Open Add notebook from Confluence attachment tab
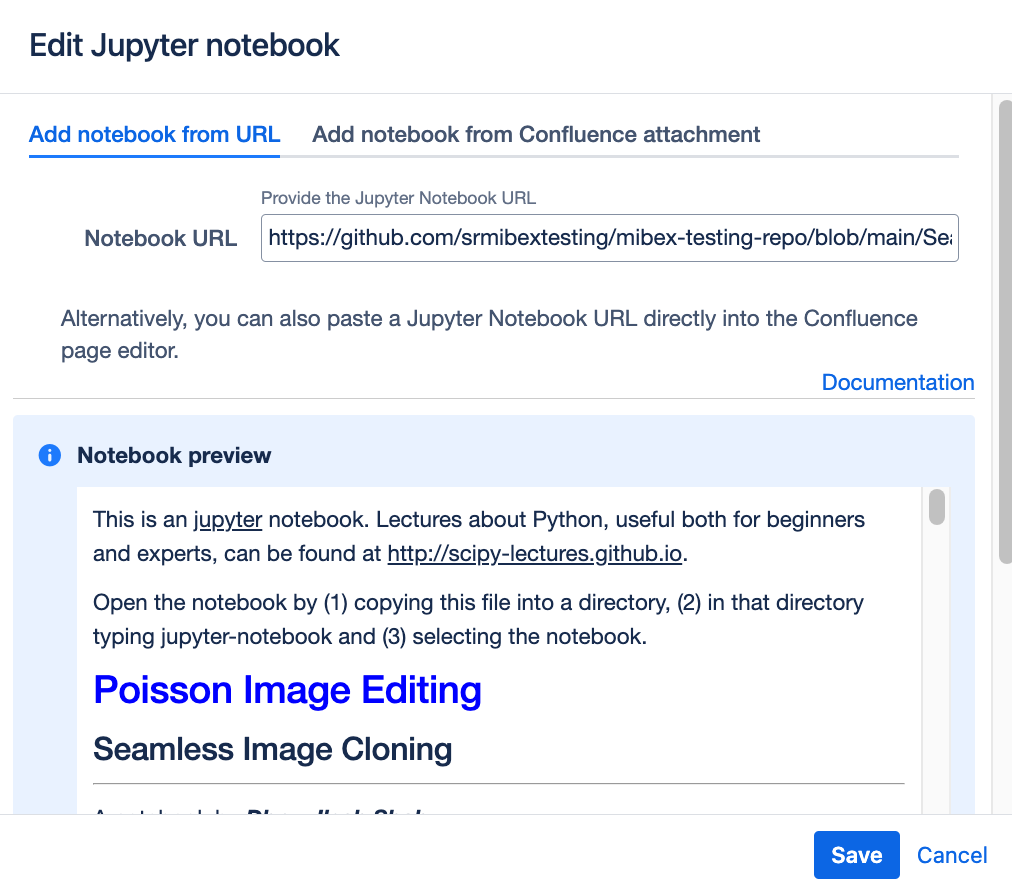This screenshot has width=1012, height=896. pos(536,134)
